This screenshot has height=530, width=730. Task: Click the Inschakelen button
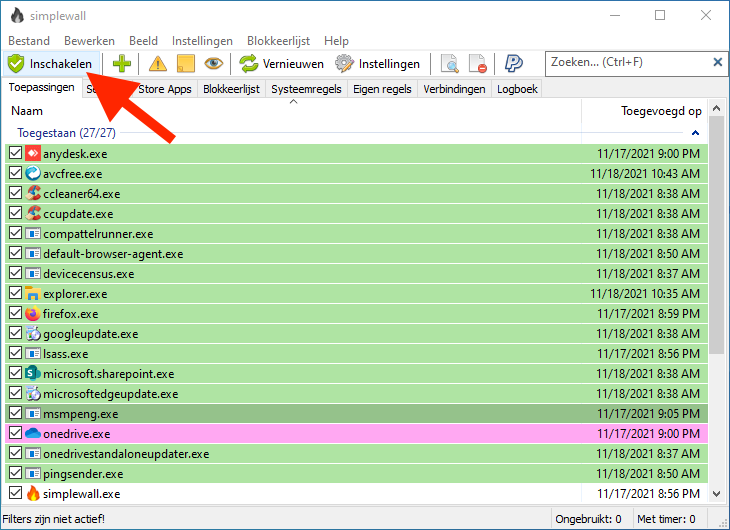click(x=51, y=64)
